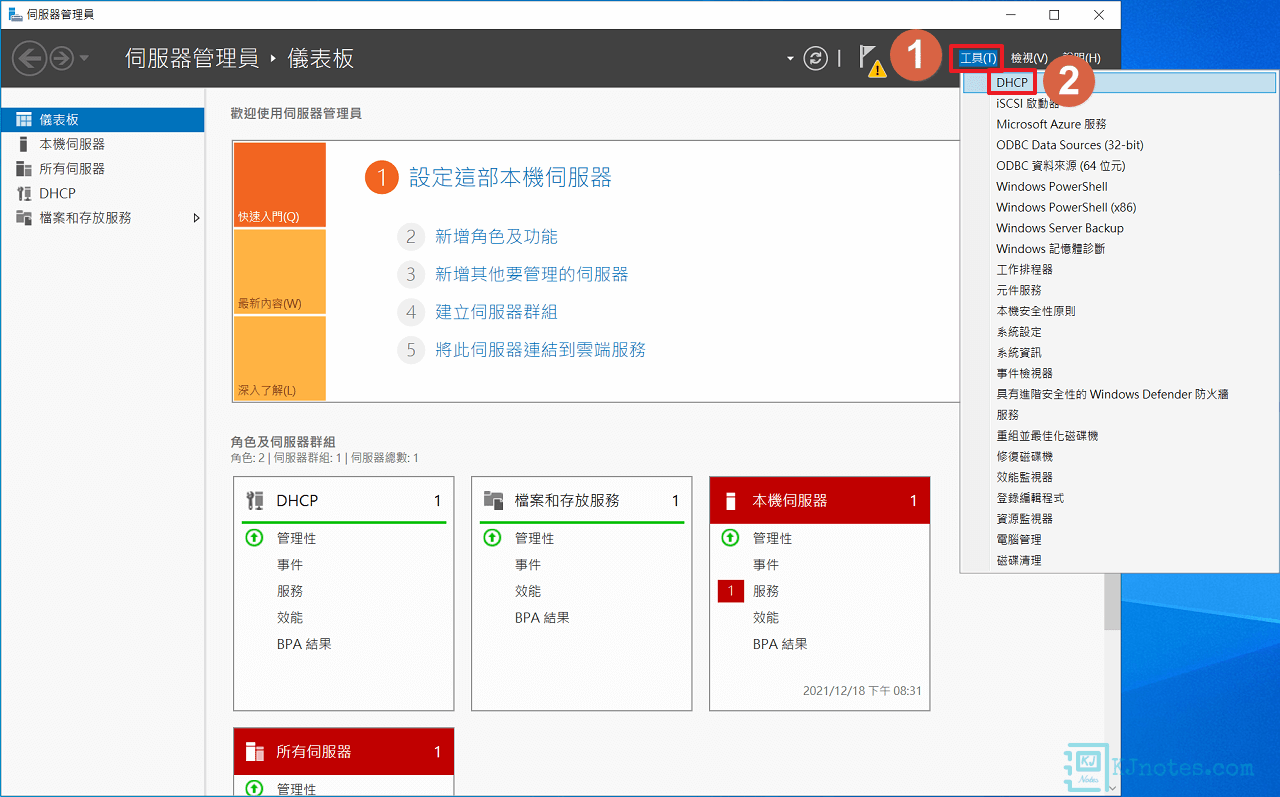
Task: Open 所有伺服器 in the sidebar
Action: [72, 169]
